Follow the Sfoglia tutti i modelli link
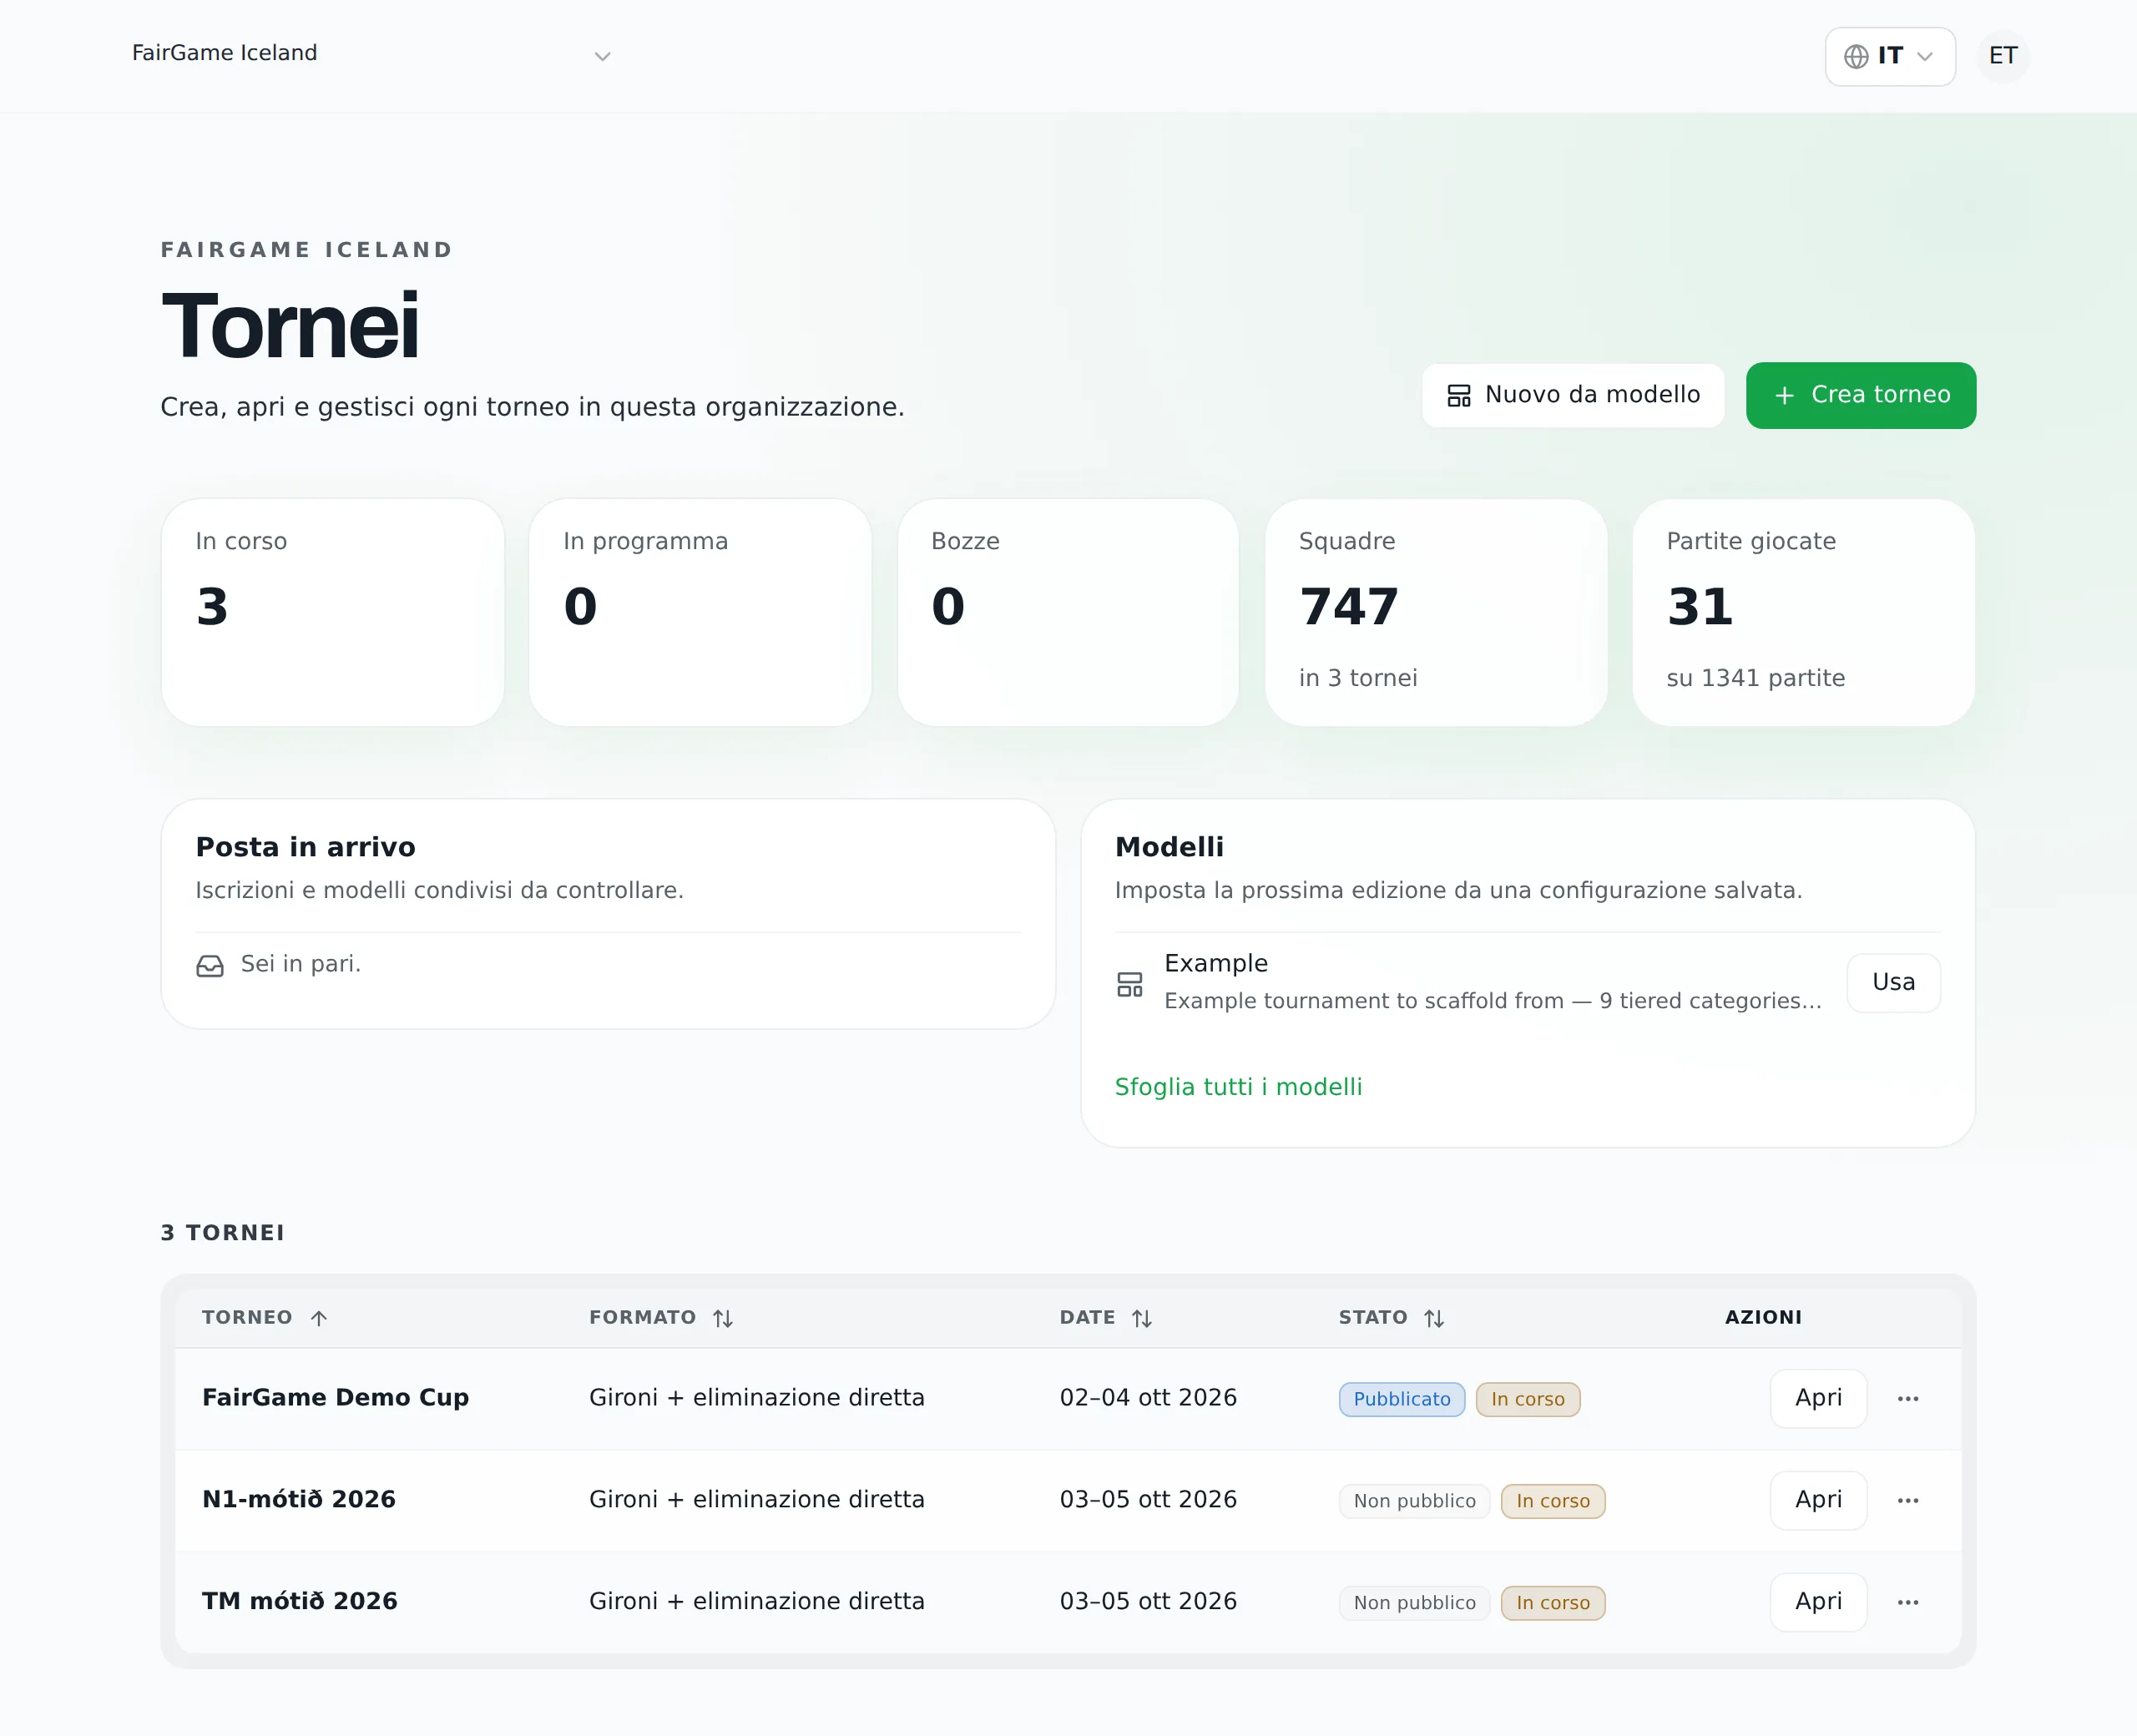Screen dimensions: 2137x1736 (1238, 1086)
